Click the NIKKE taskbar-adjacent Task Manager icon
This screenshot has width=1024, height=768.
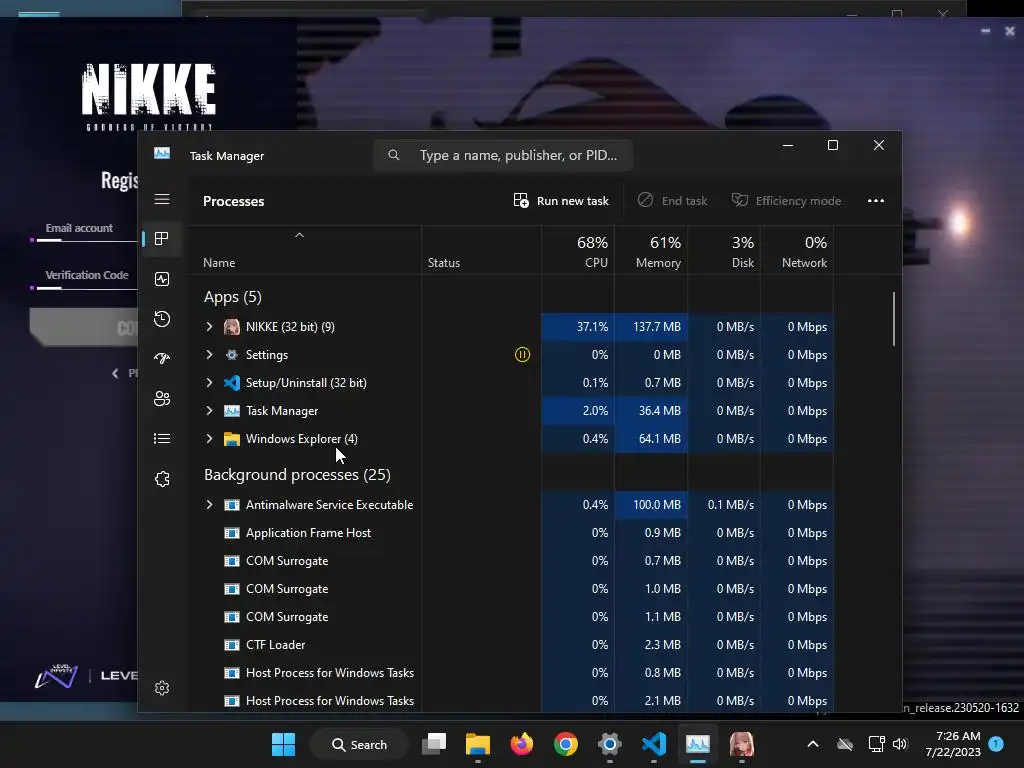click(x=697, y=744)
